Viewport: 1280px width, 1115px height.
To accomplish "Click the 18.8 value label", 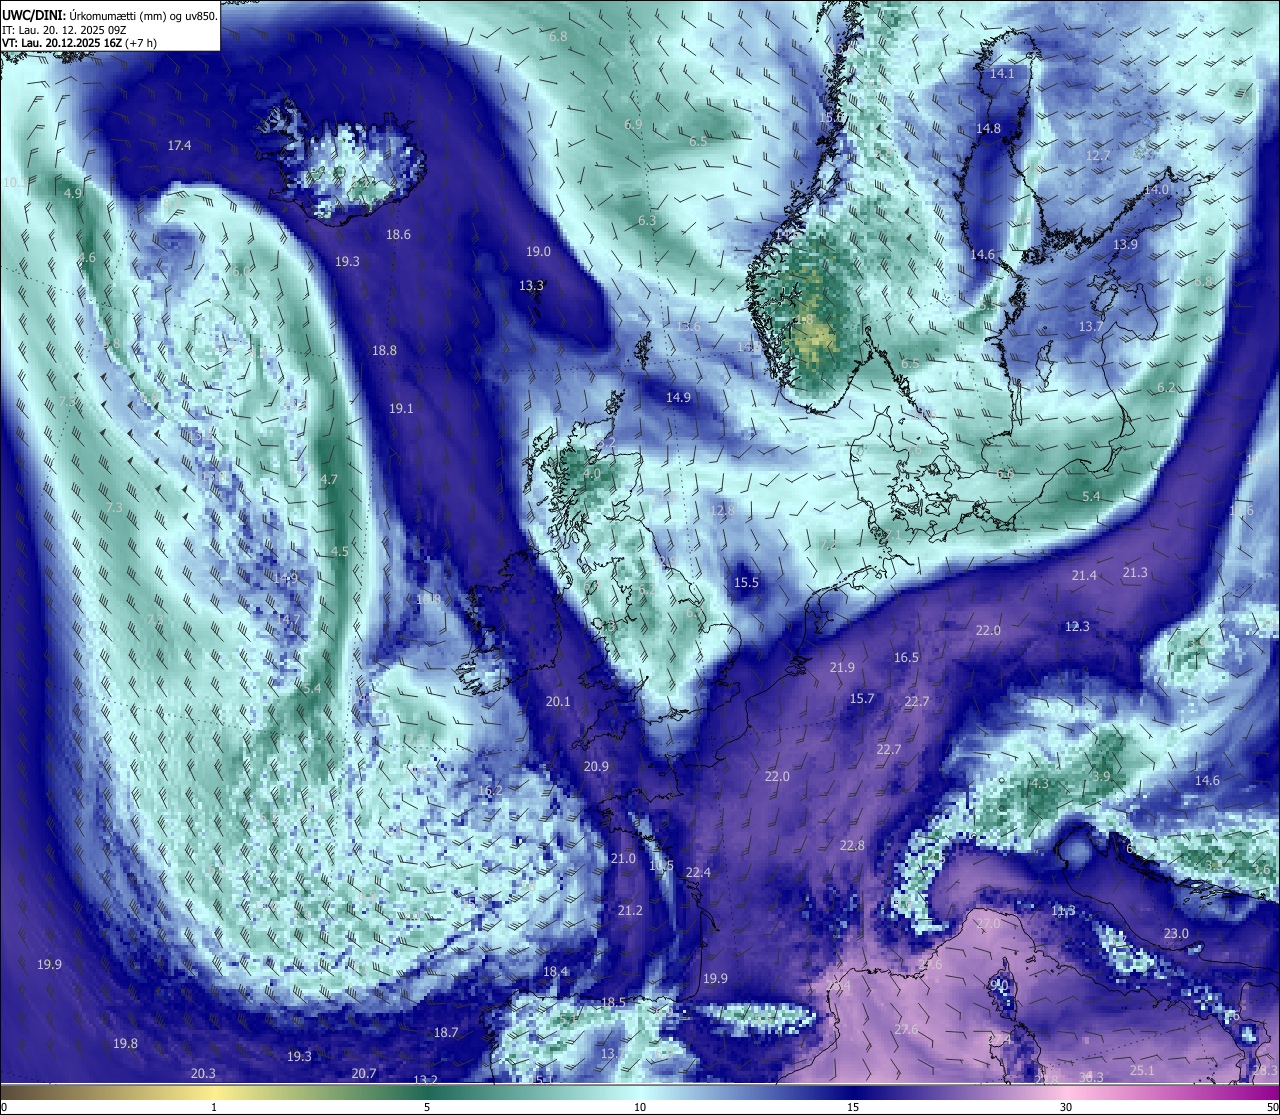I will tap(384, 351).
